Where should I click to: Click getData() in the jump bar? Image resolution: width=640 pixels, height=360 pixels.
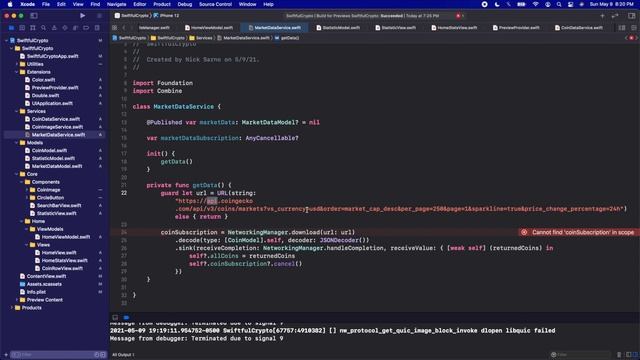coord(287,38)
